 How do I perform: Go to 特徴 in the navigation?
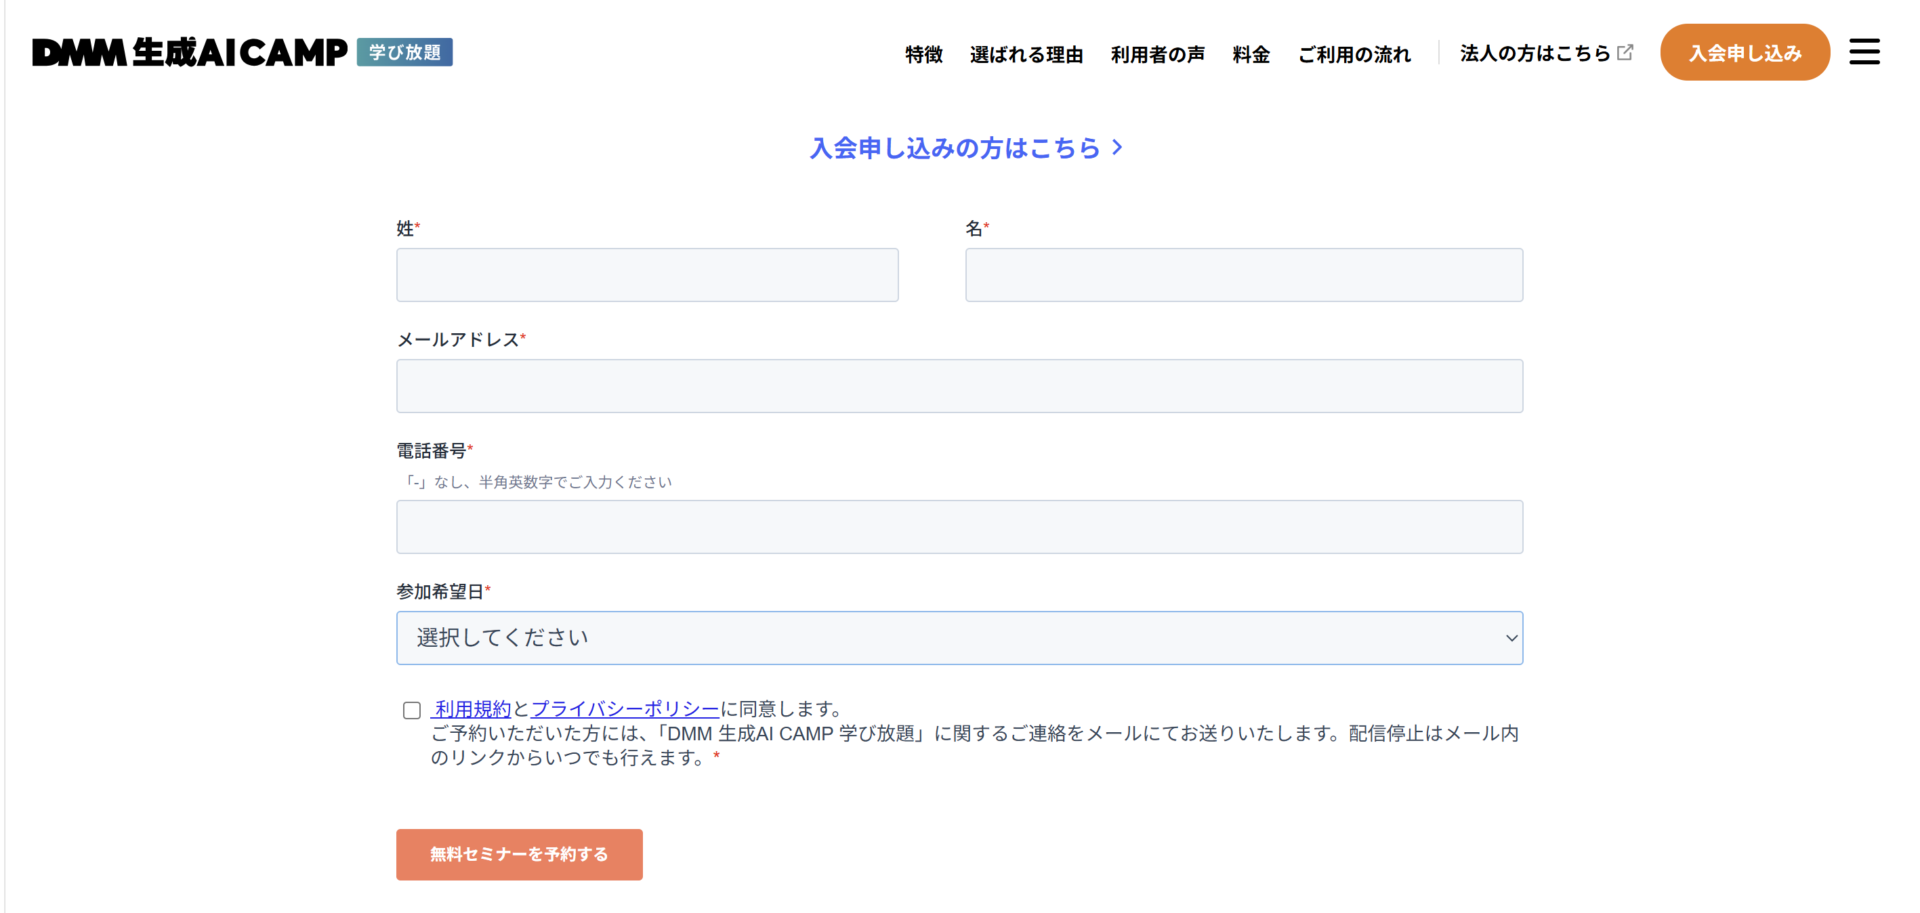pos(924,54)
